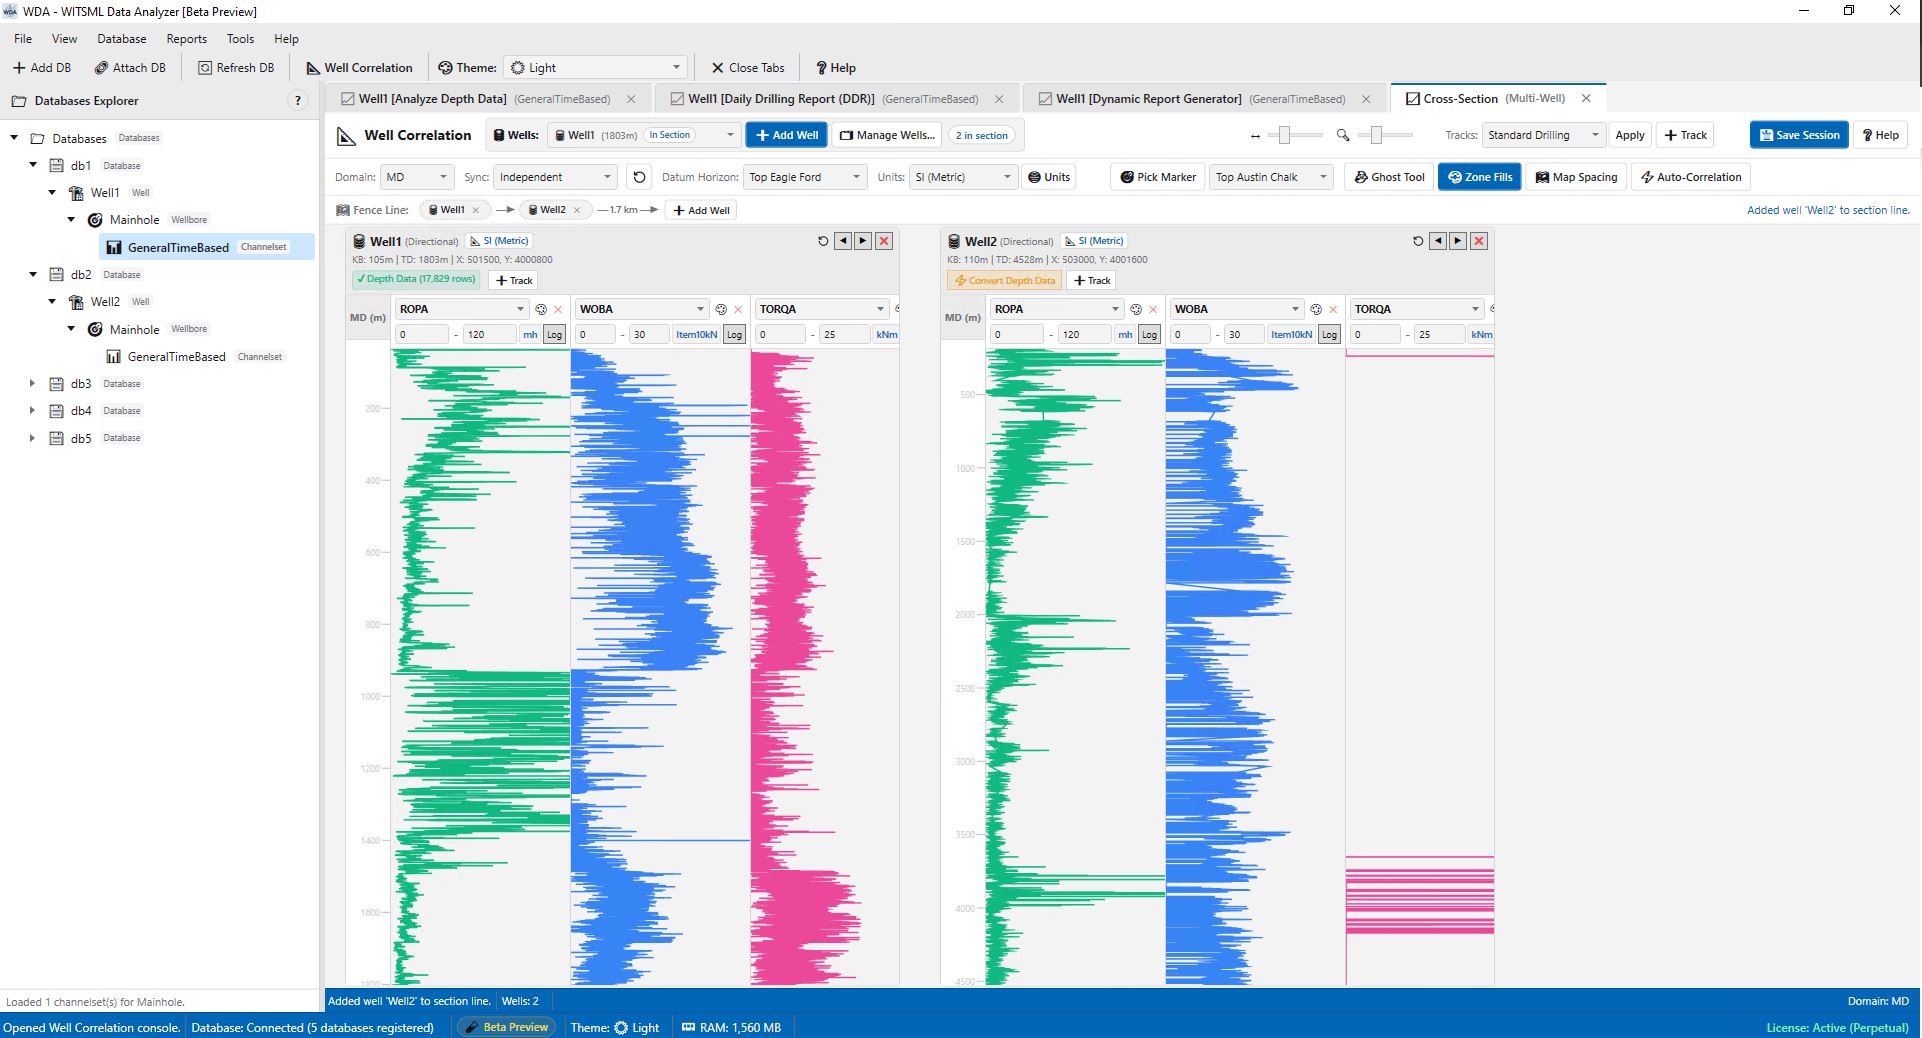1922x1038 pixels.
Task: Open the Tracks Standard Drilling dropdown
Action: [1544, 135]
